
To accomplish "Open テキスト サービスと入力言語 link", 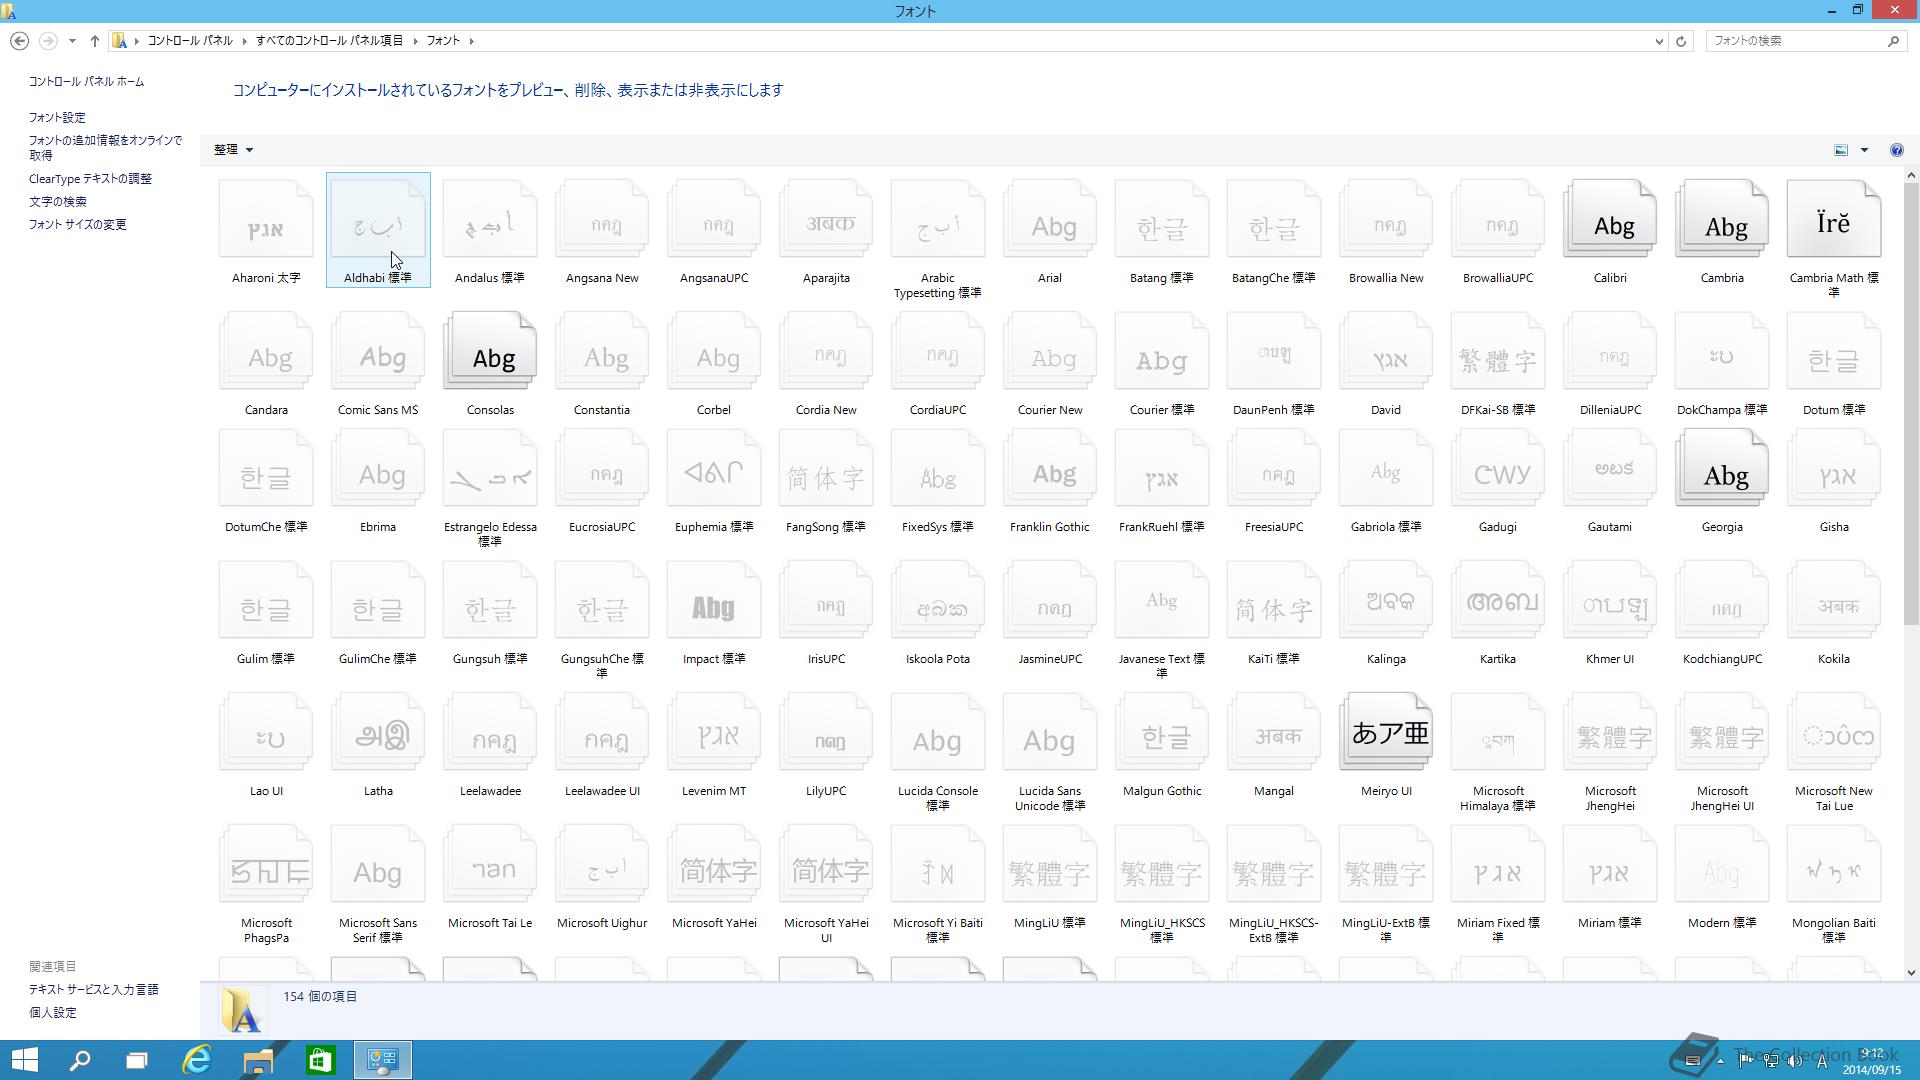I will point(93,990).
